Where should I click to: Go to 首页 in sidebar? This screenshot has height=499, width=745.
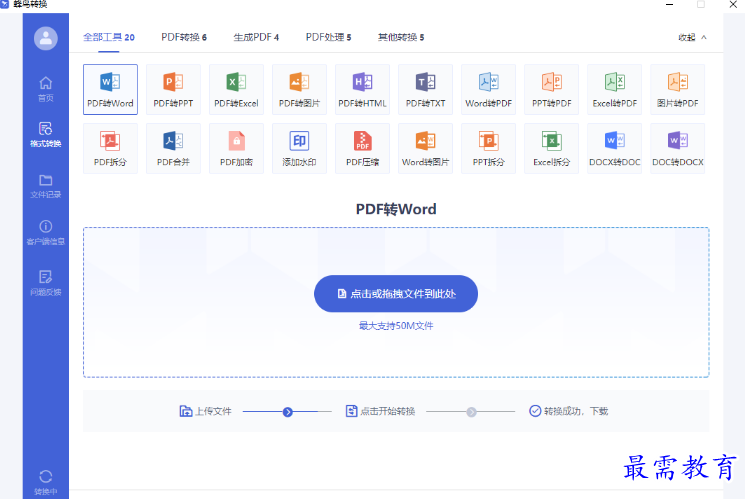pos(46,89)
